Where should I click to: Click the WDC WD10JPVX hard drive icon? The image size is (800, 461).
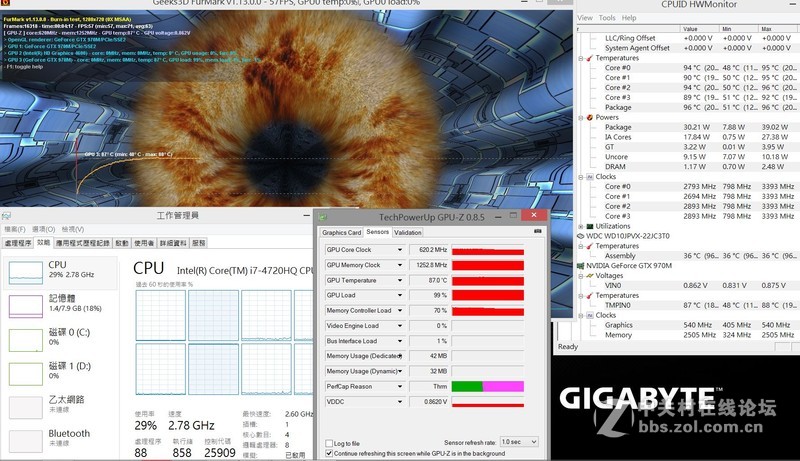pyautogui.click(x=580, y=236)
